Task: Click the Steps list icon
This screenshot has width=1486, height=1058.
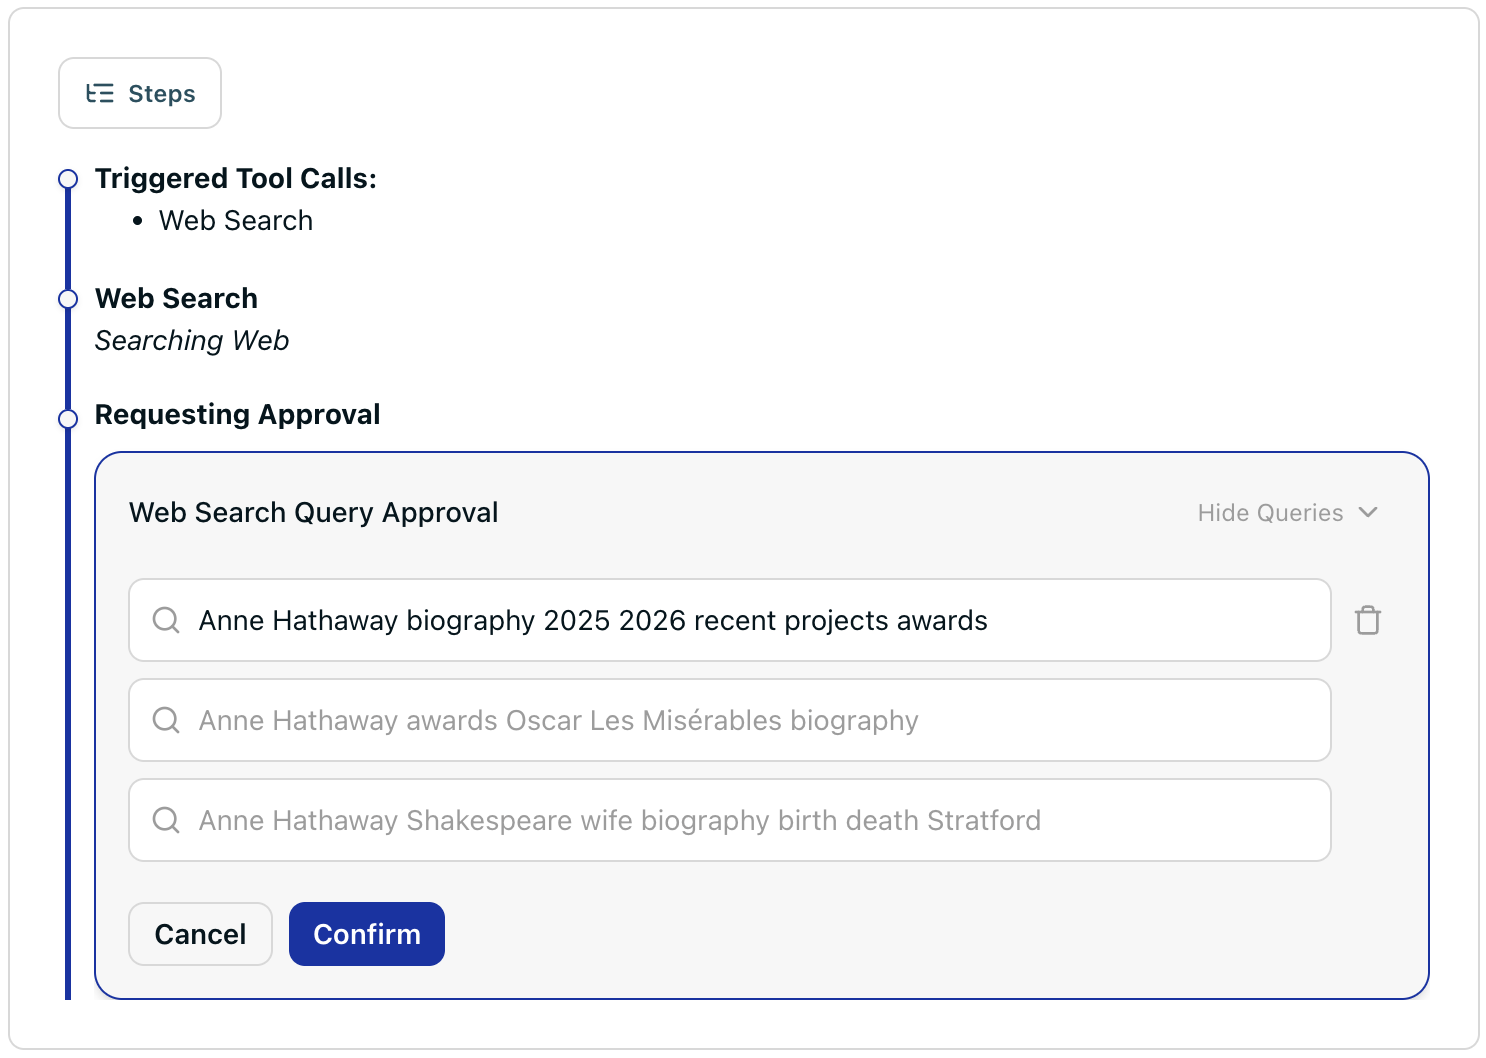Action: (x=100, y=94)
